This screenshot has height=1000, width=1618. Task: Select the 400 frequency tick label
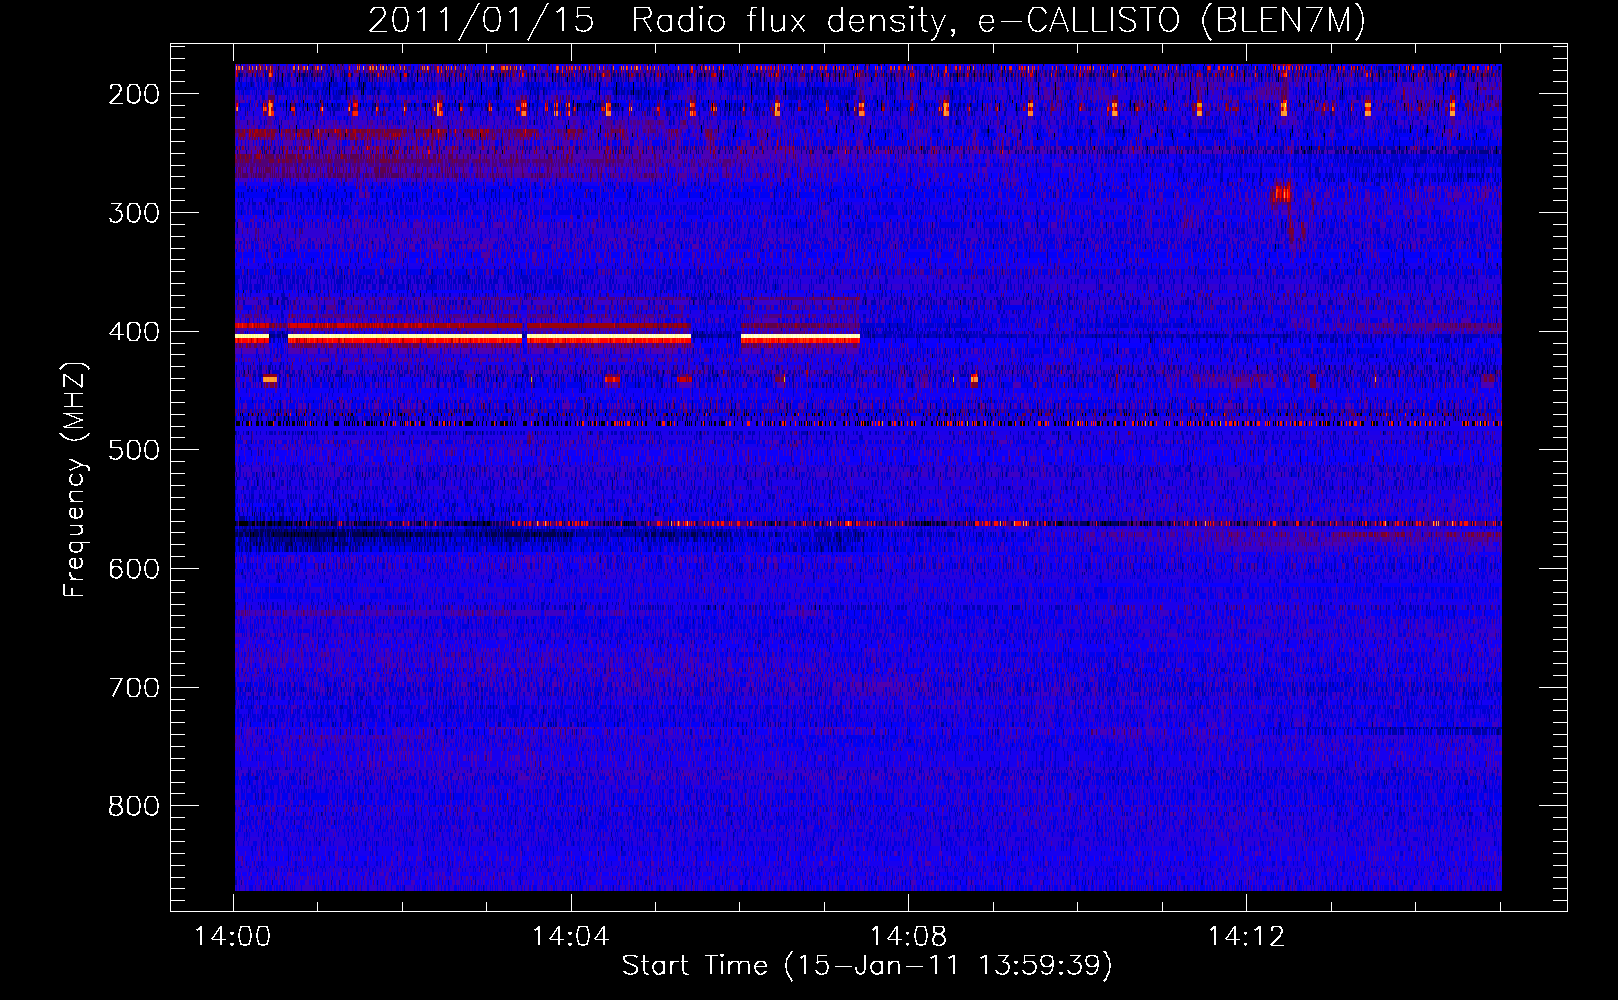pos(134,332)
